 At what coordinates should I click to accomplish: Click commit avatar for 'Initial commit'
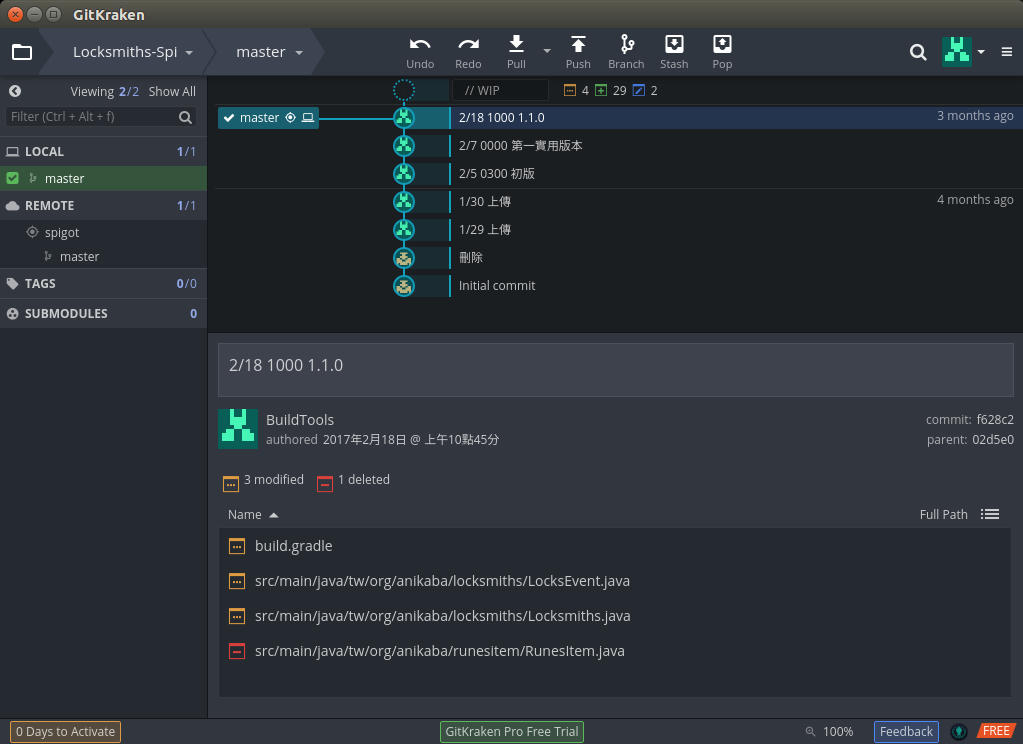(x=404, y=286)
